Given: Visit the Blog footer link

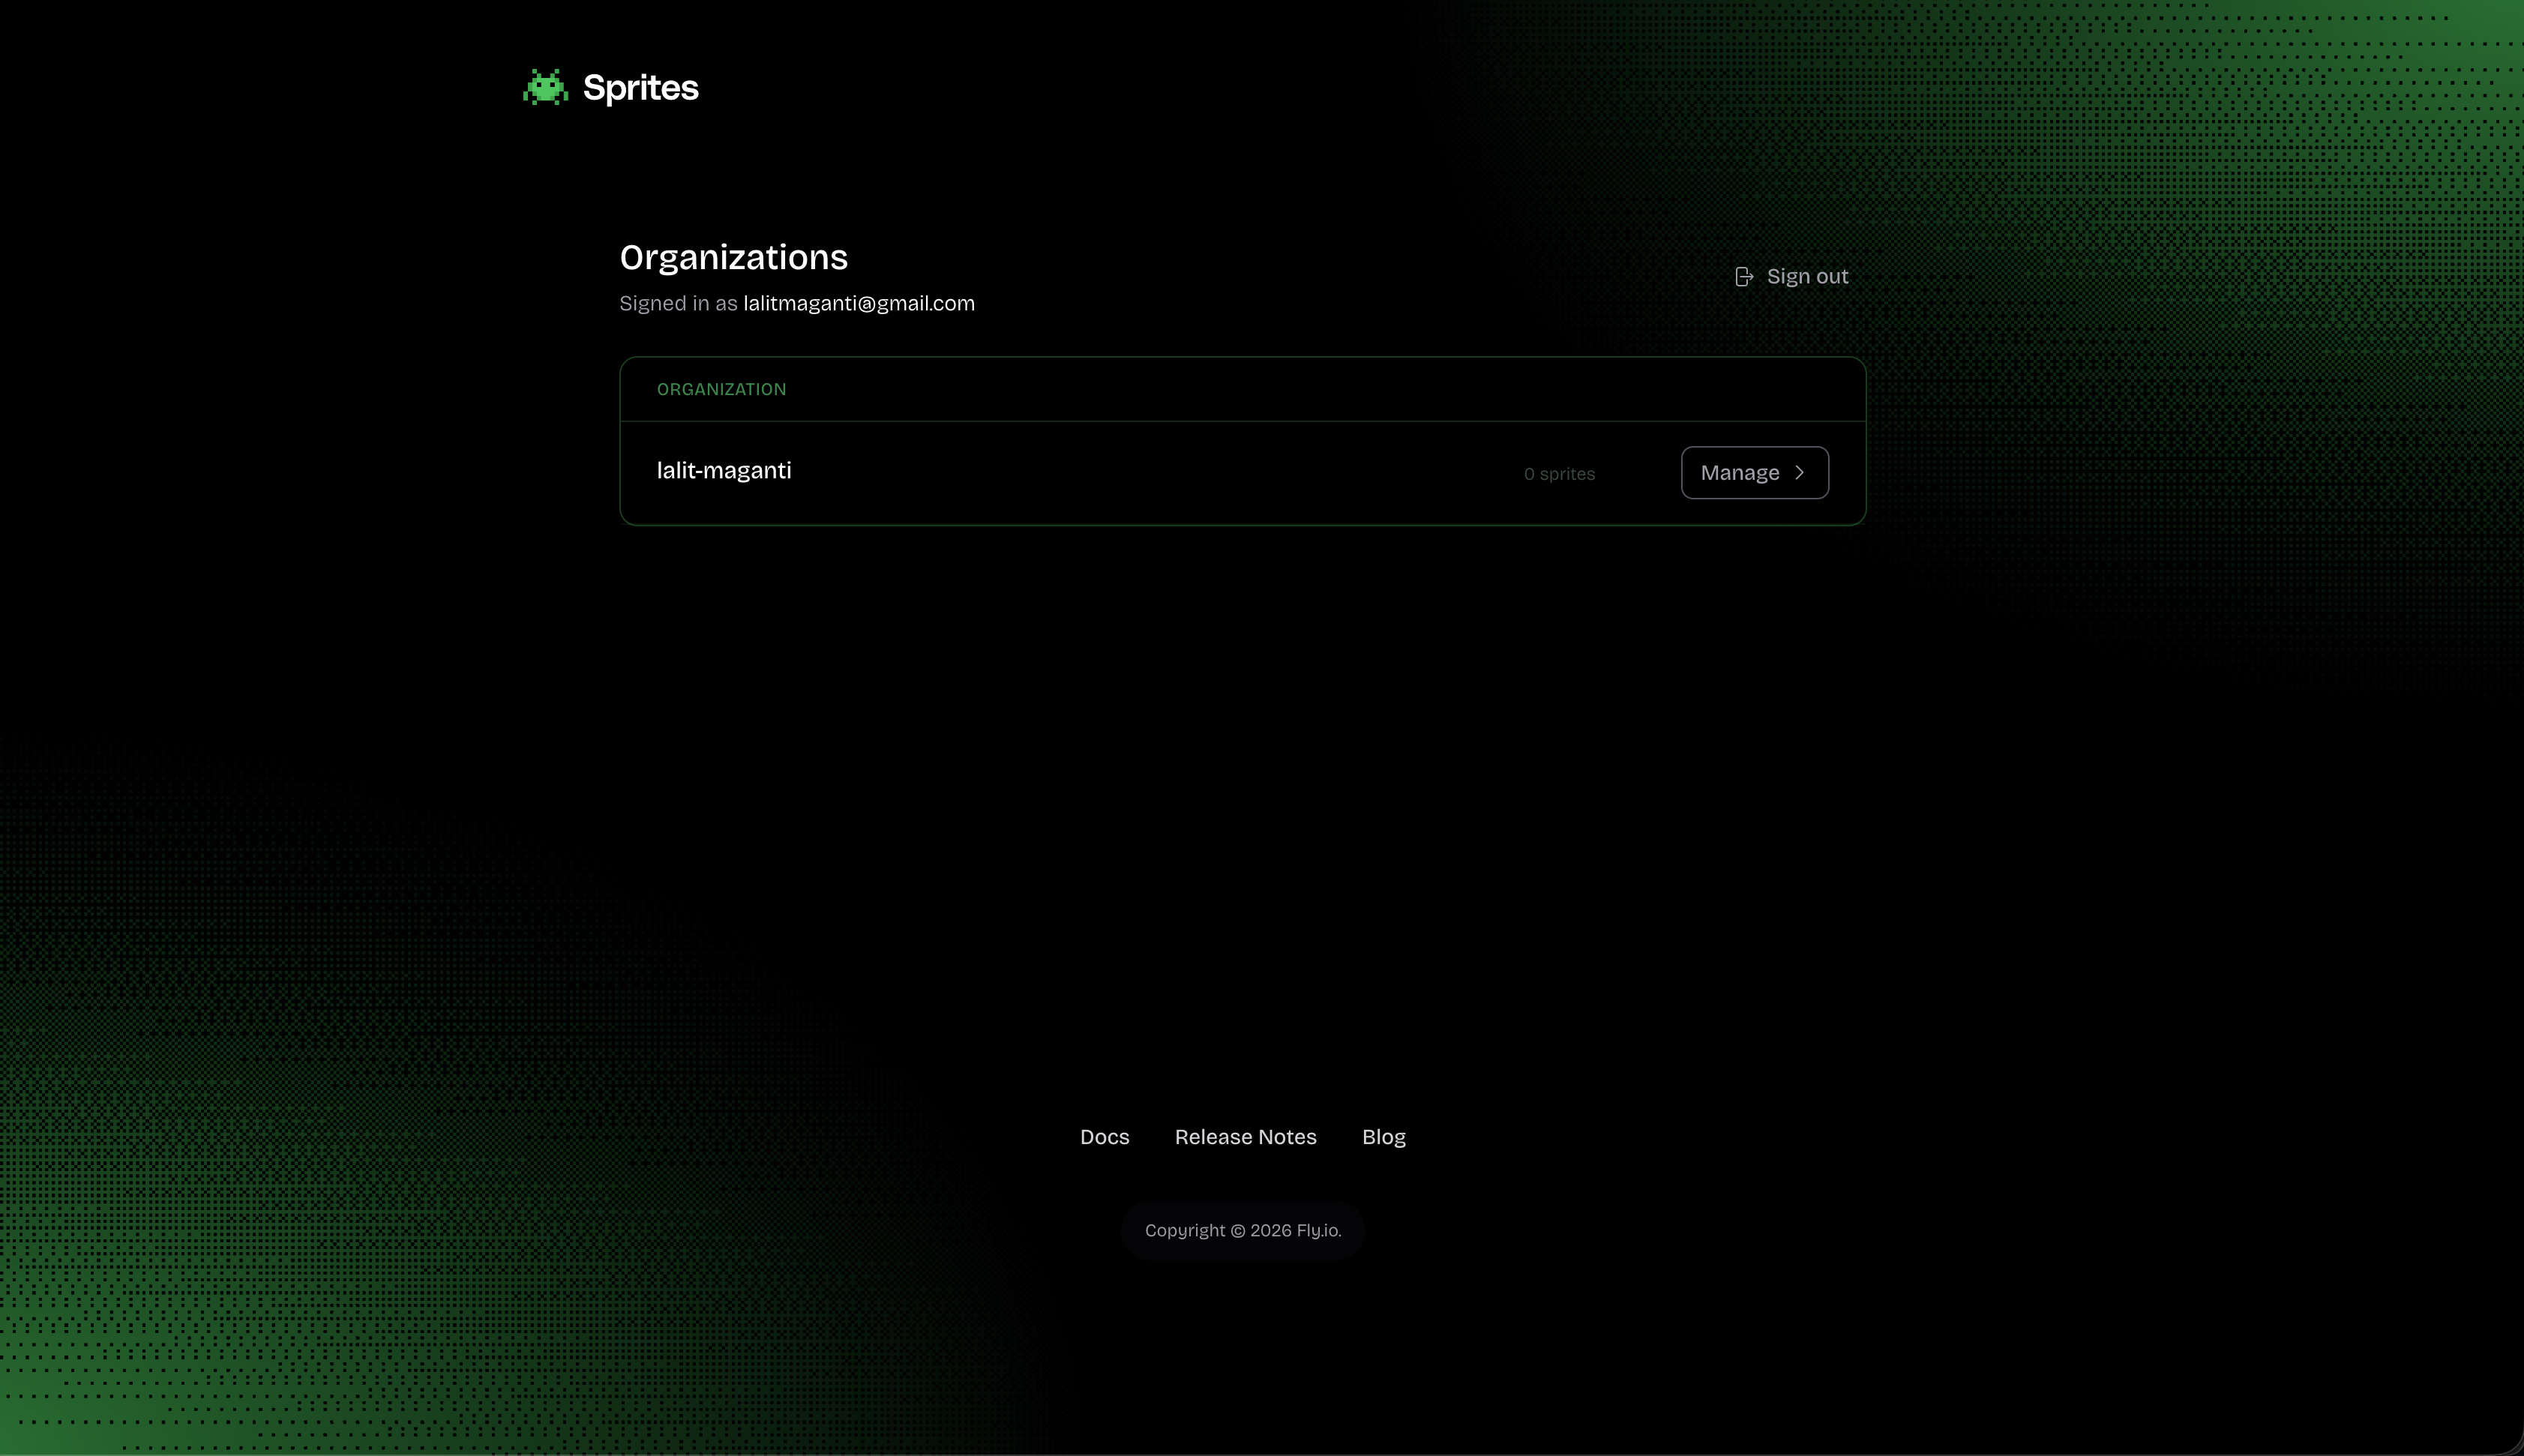Looking at the screenshot, I should point(1383,1137).
